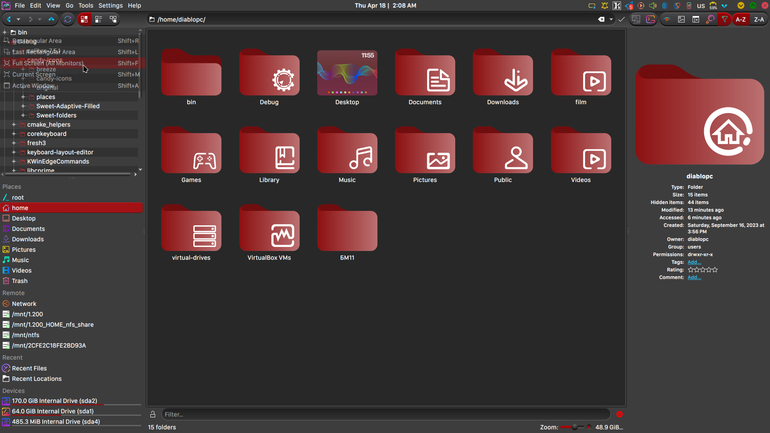This screenshot has width=770, height=433.
Task: Adjust the Zoom slider in status bar
Action: pos(573,427)
